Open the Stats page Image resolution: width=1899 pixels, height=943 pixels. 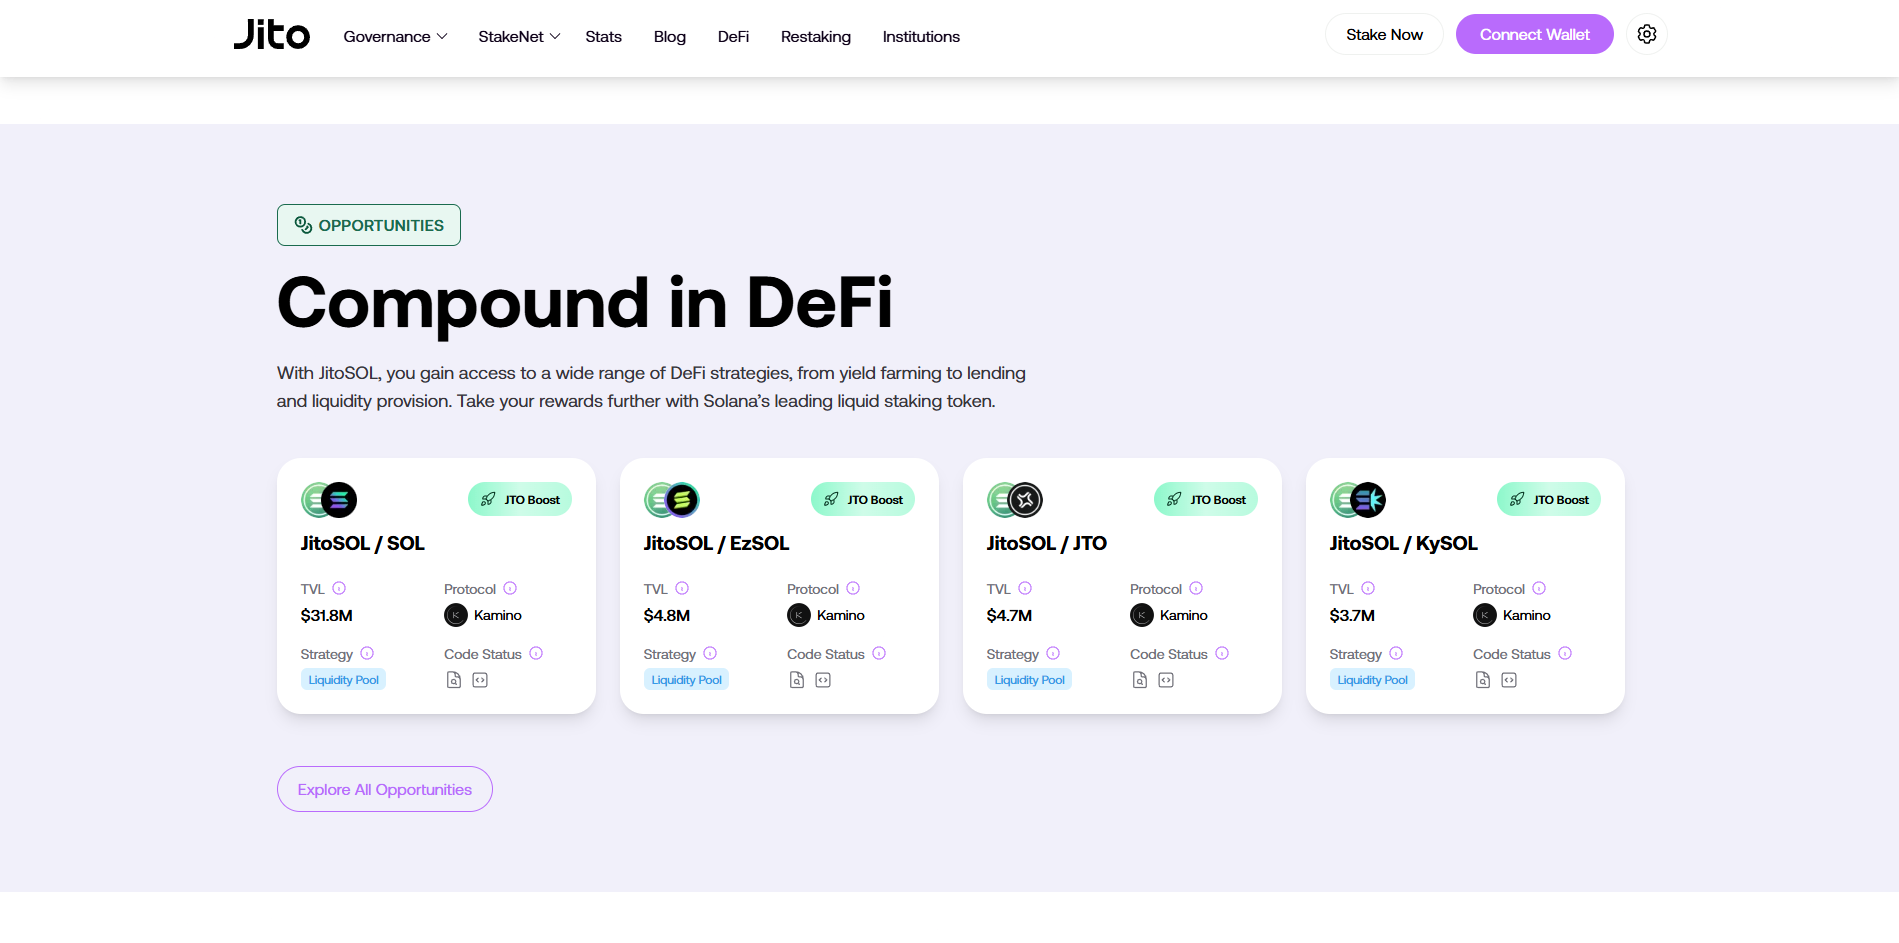[x=603, y=36]
